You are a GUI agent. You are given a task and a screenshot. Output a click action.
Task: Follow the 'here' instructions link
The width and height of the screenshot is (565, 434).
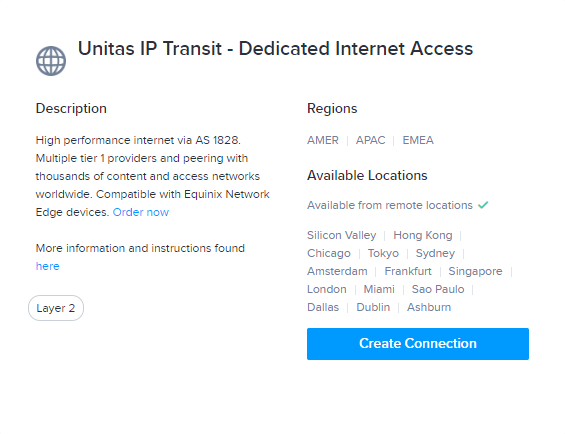point(48,266)
